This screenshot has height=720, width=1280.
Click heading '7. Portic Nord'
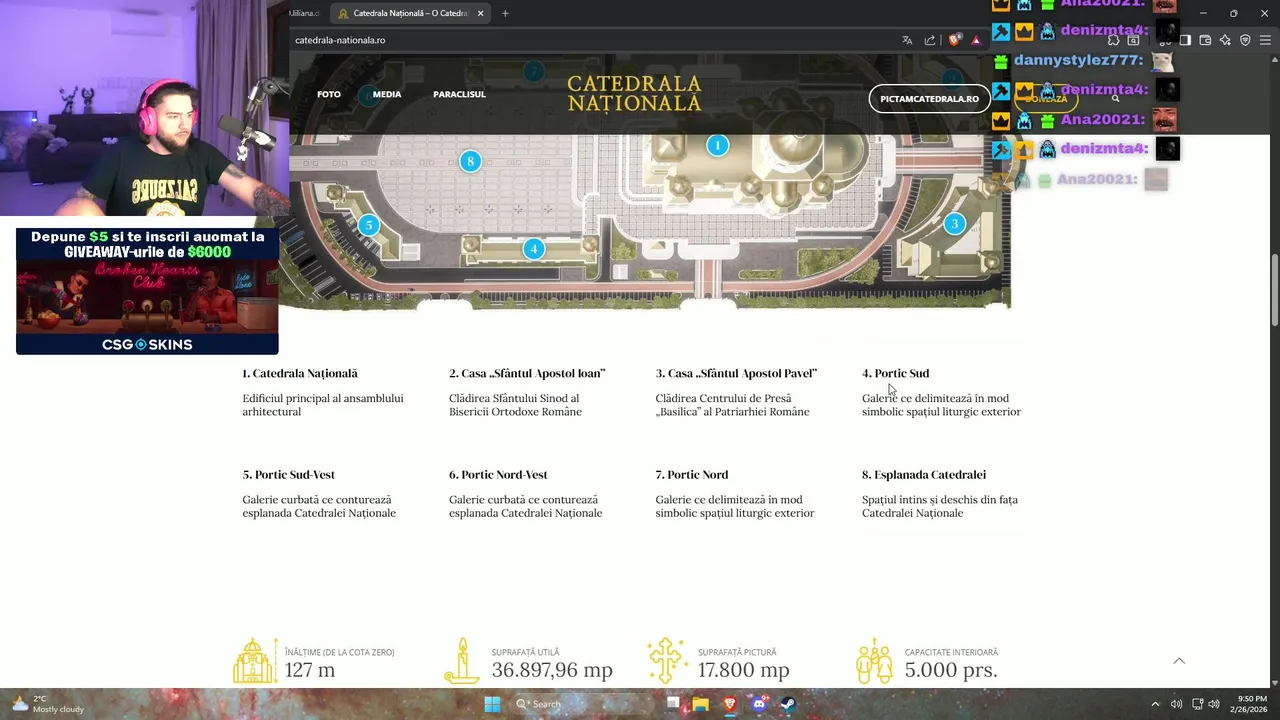pos(692,475)
